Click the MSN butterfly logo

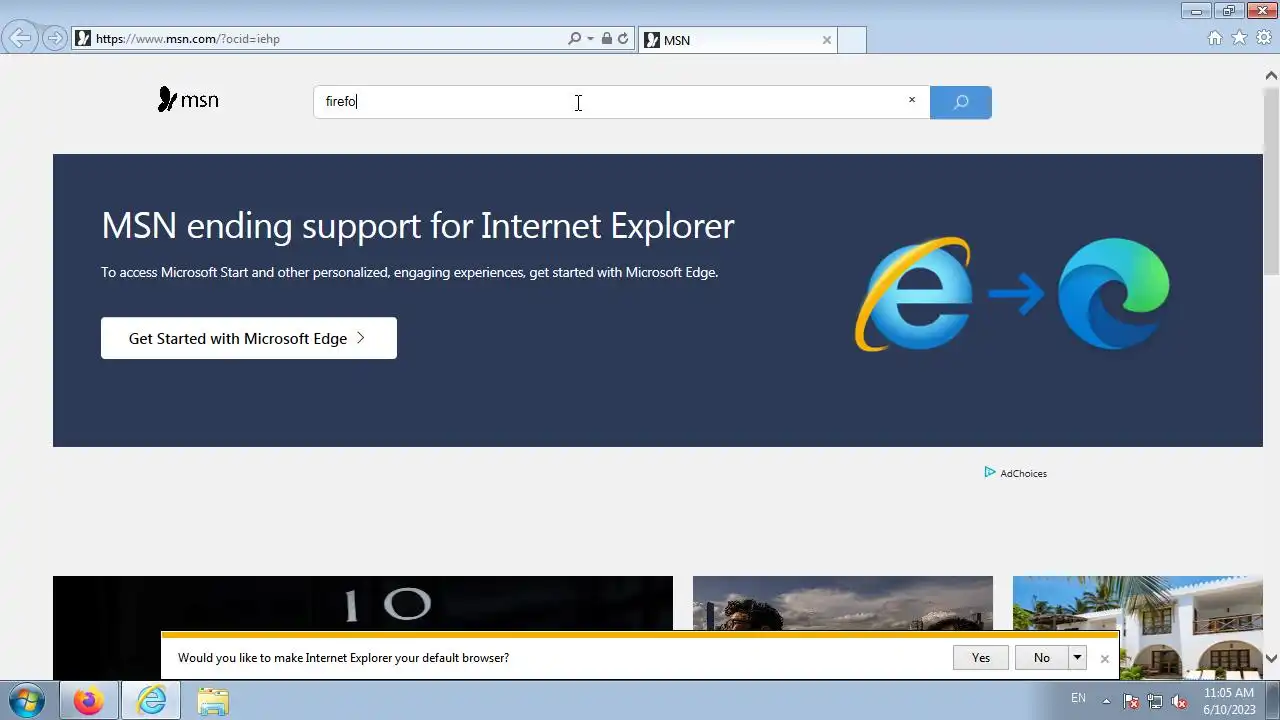[188, 100]
